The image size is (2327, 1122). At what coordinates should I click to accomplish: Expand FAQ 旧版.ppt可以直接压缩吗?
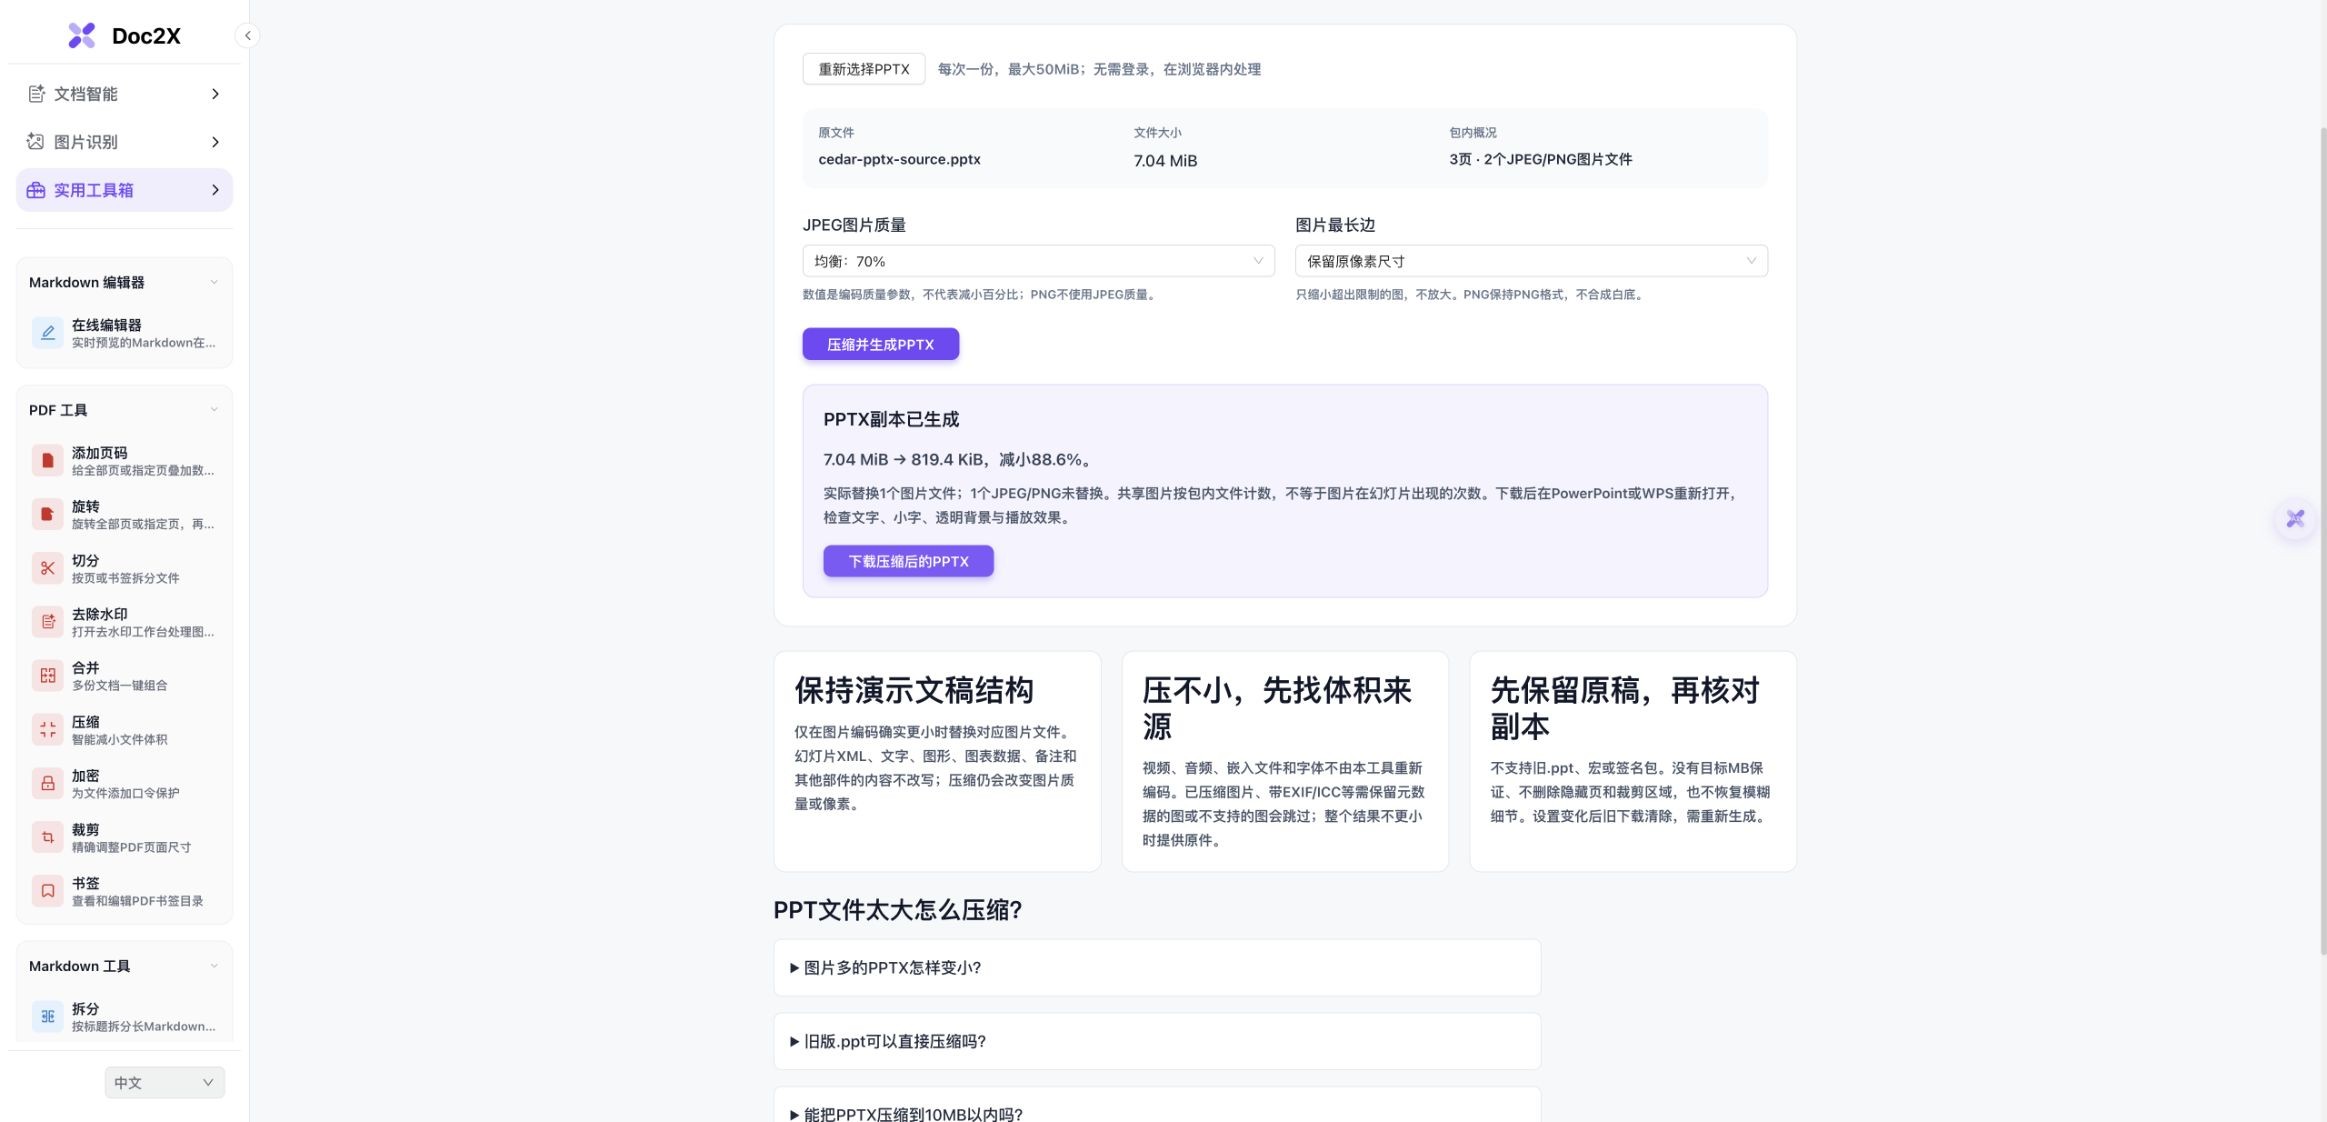point(1157,1041)
